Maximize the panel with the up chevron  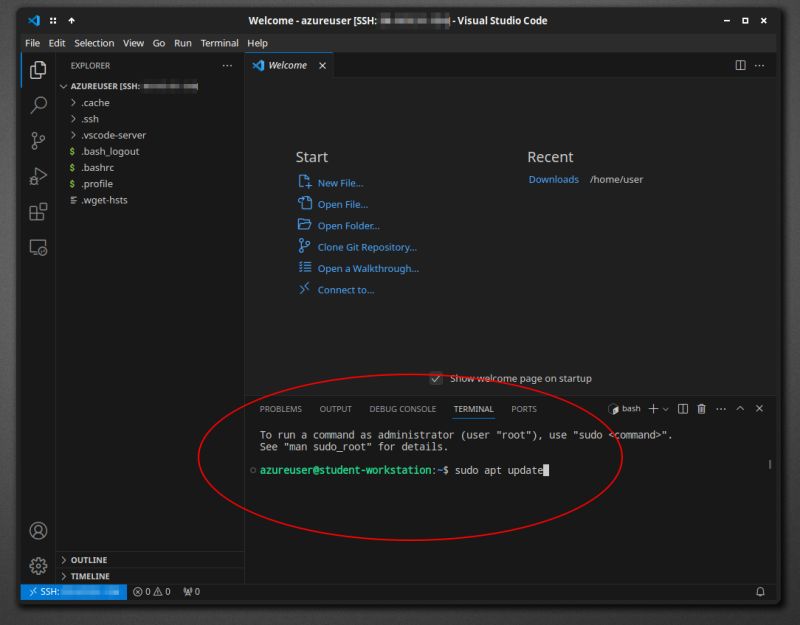[740, 409]
